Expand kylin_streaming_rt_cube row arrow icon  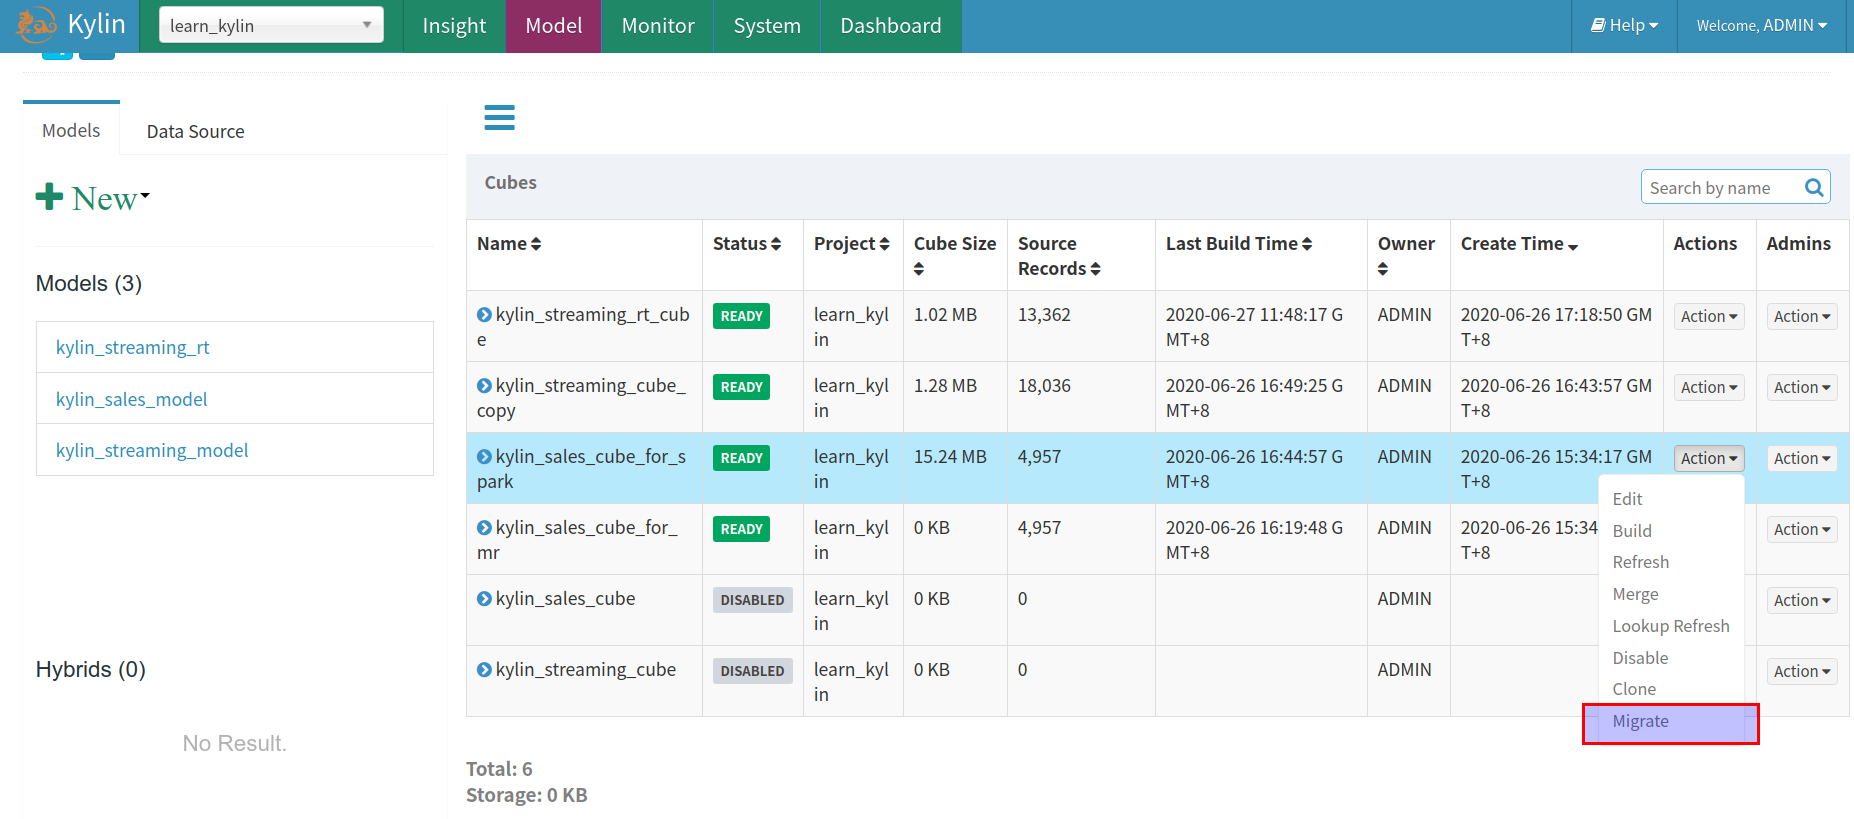[484, 315]
